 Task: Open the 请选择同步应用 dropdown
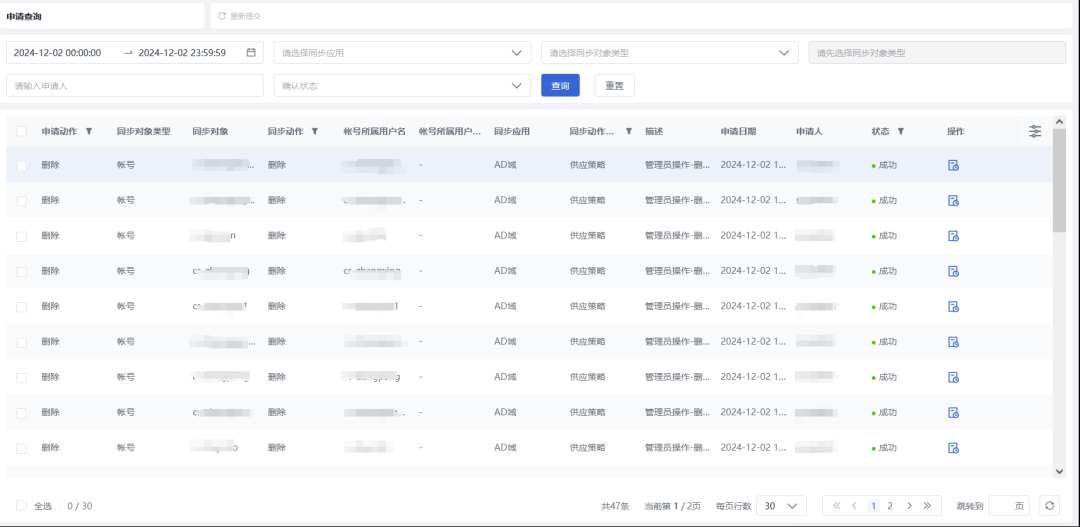[402, 52]
